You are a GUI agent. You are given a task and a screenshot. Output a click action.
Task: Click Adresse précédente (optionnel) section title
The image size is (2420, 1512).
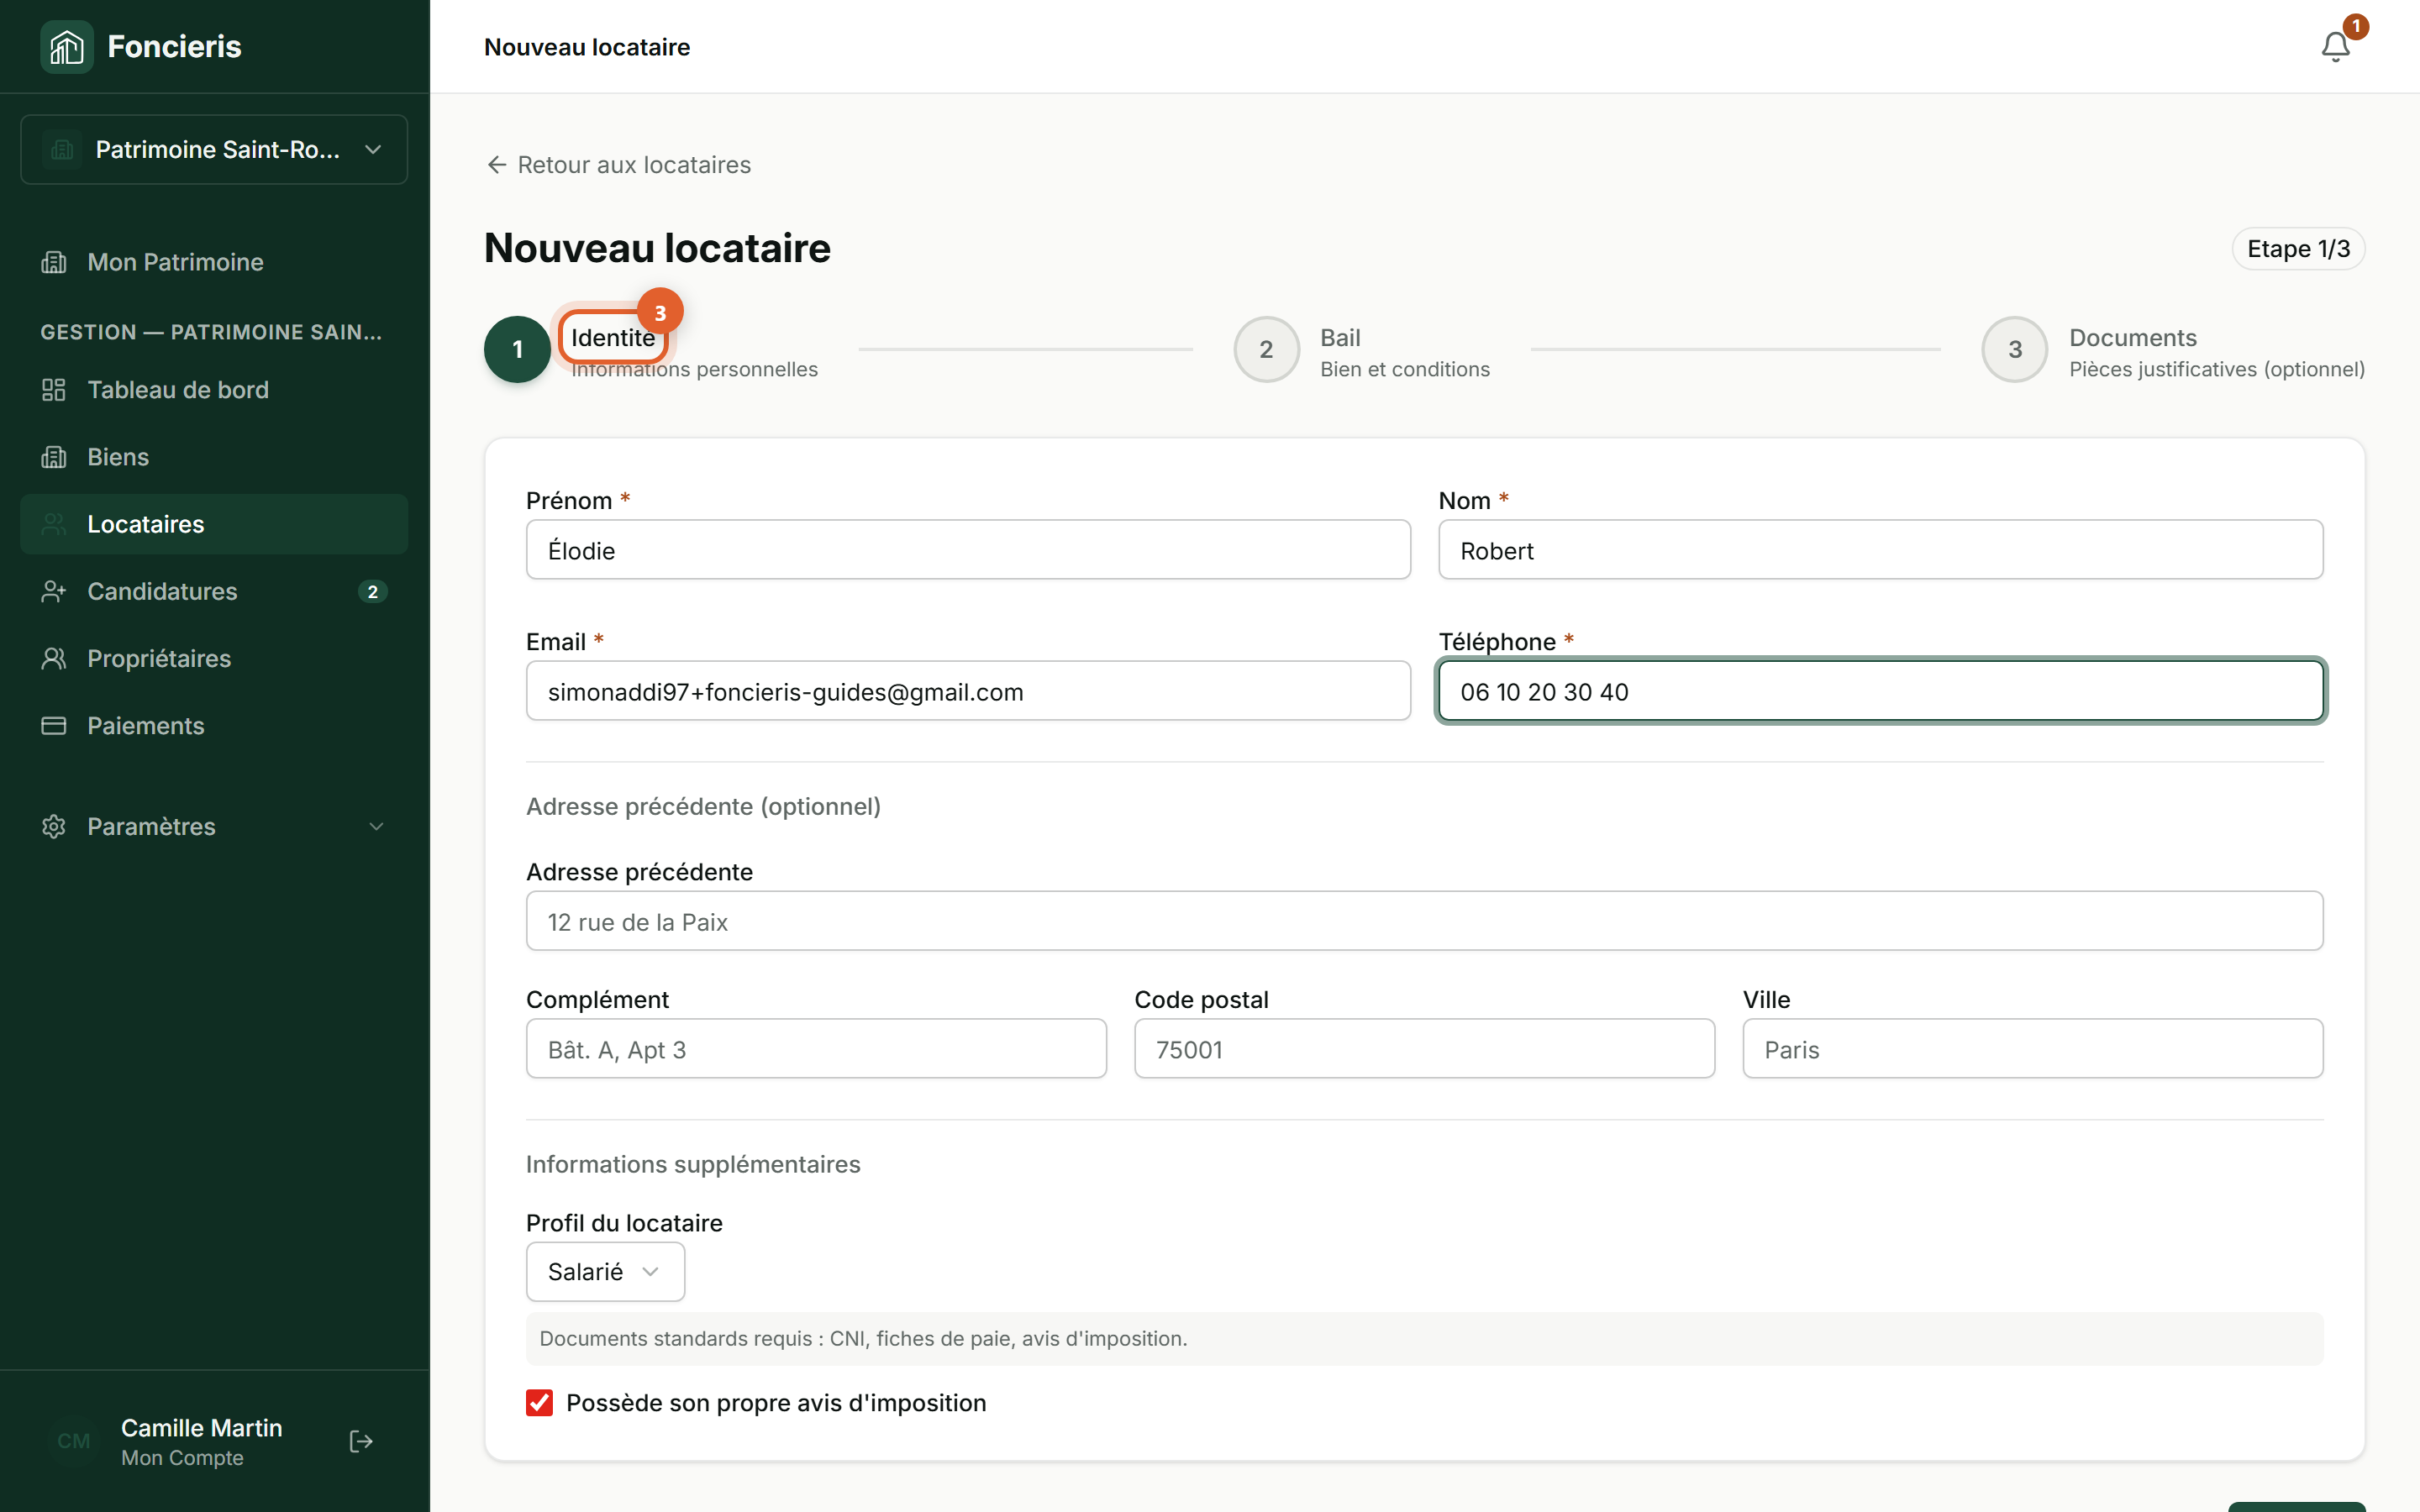click(703, 806)
